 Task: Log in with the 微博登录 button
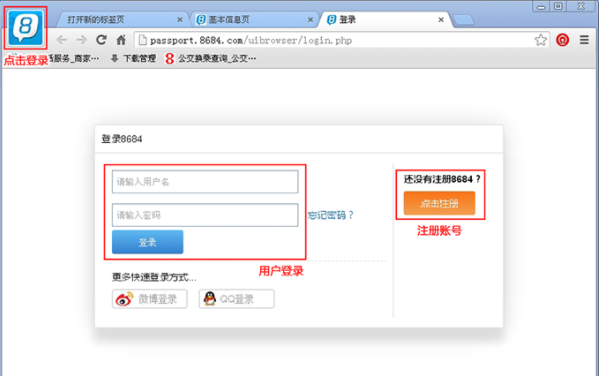pyautogui.click(x=150, y=299)
